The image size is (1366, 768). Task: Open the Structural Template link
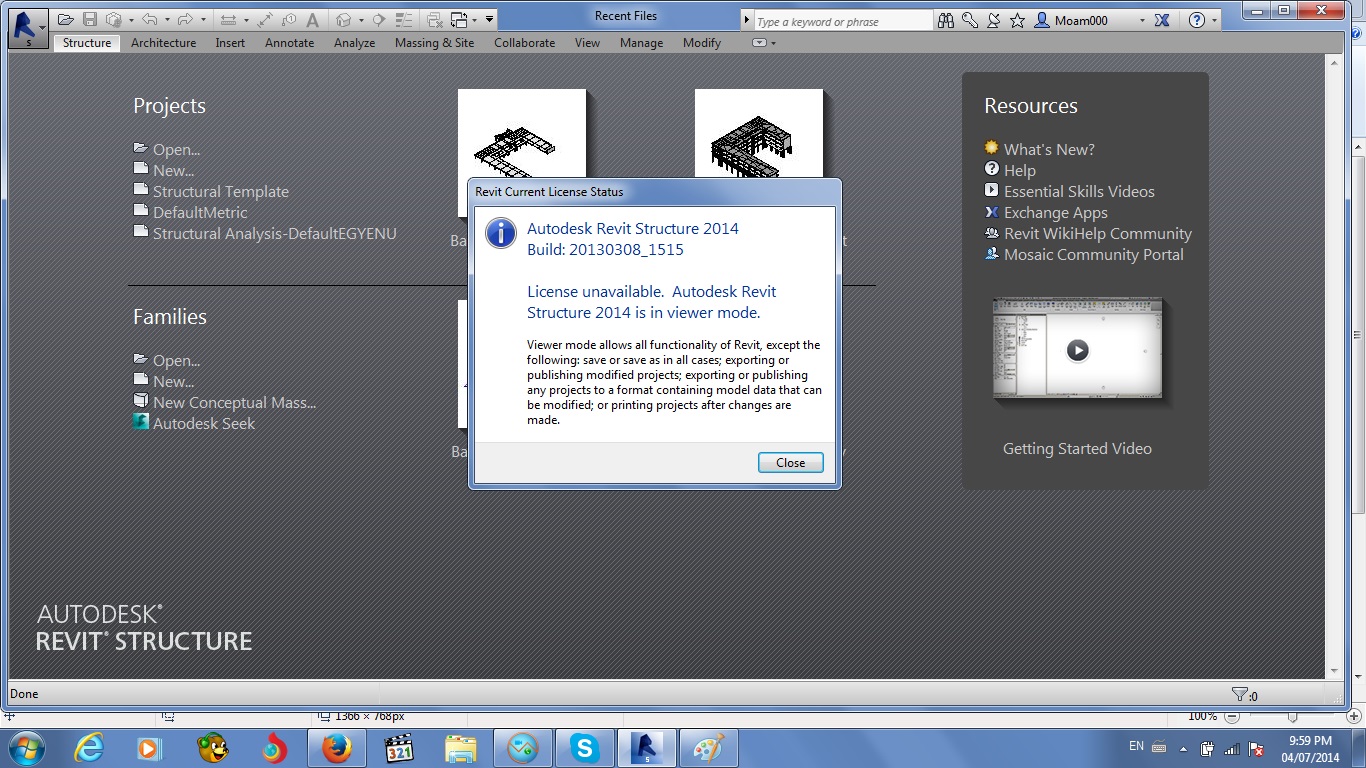point(220,191)
